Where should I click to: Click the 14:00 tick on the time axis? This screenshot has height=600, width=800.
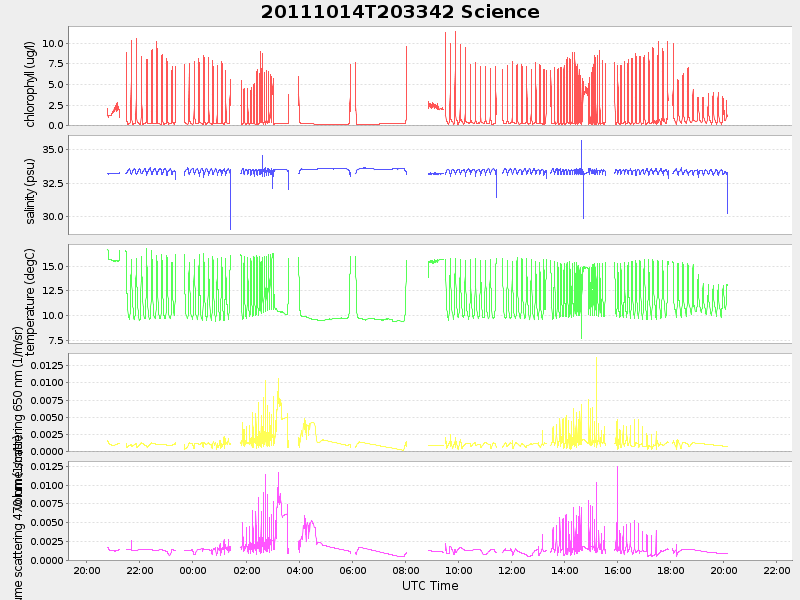tap(564, 570)
